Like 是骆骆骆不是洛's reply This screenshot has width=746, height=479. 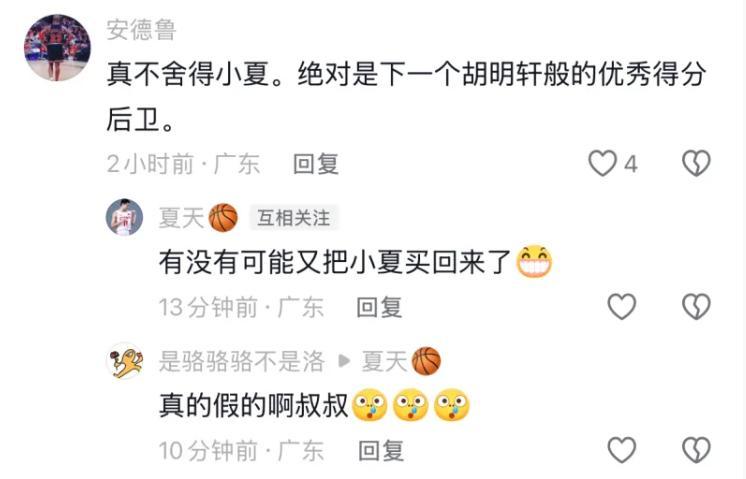[622, 450]
